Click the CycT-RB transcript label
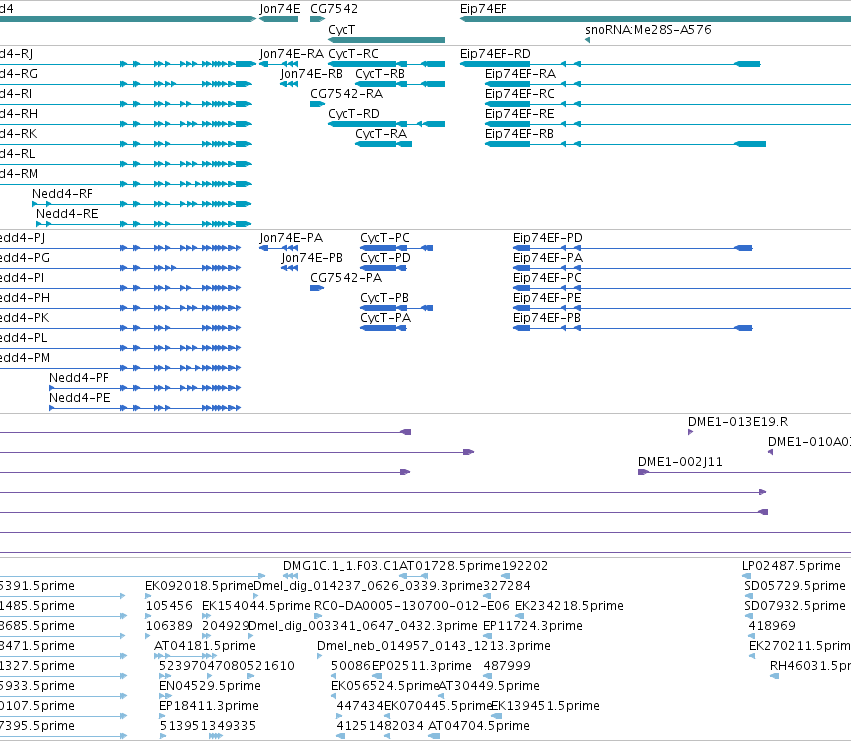 380,74
